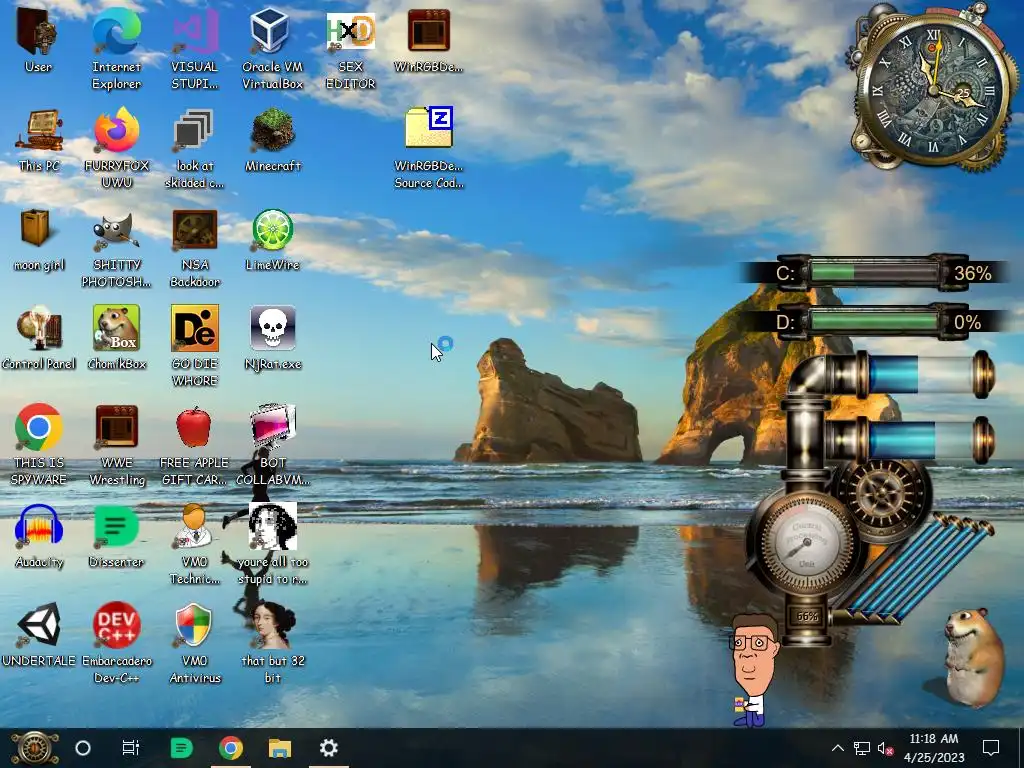Click the muted volume tray icon

click(x=885, y=748)
